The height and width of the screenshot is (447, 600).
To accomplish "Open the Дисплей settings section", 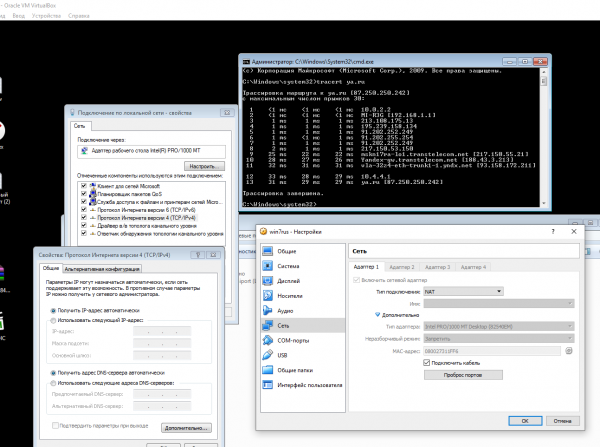I will (287, 281).
